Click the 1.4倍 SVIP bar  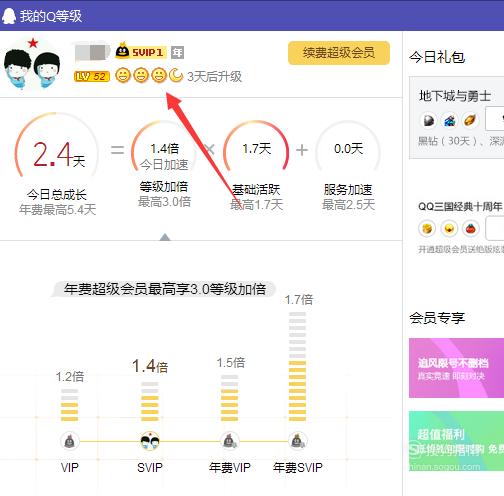coord(150,402)
